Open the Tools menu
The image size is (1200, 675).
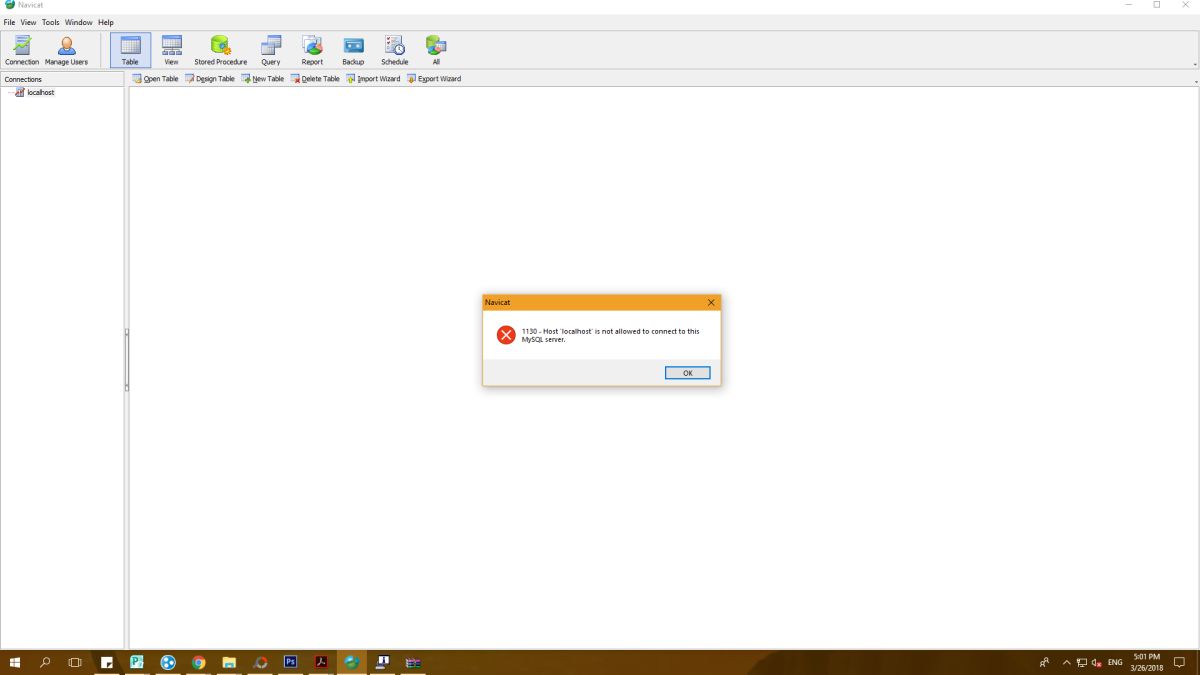pos(50,22)
